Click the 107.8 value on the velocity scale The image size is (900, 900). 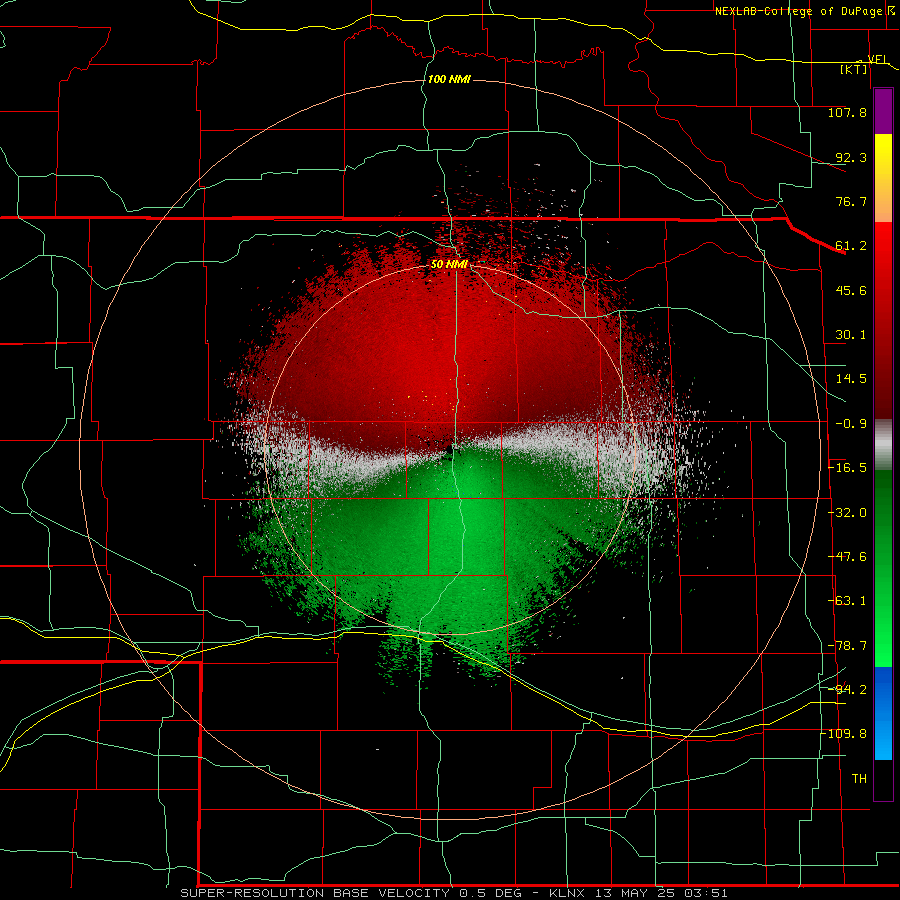(x=847, y=112)
